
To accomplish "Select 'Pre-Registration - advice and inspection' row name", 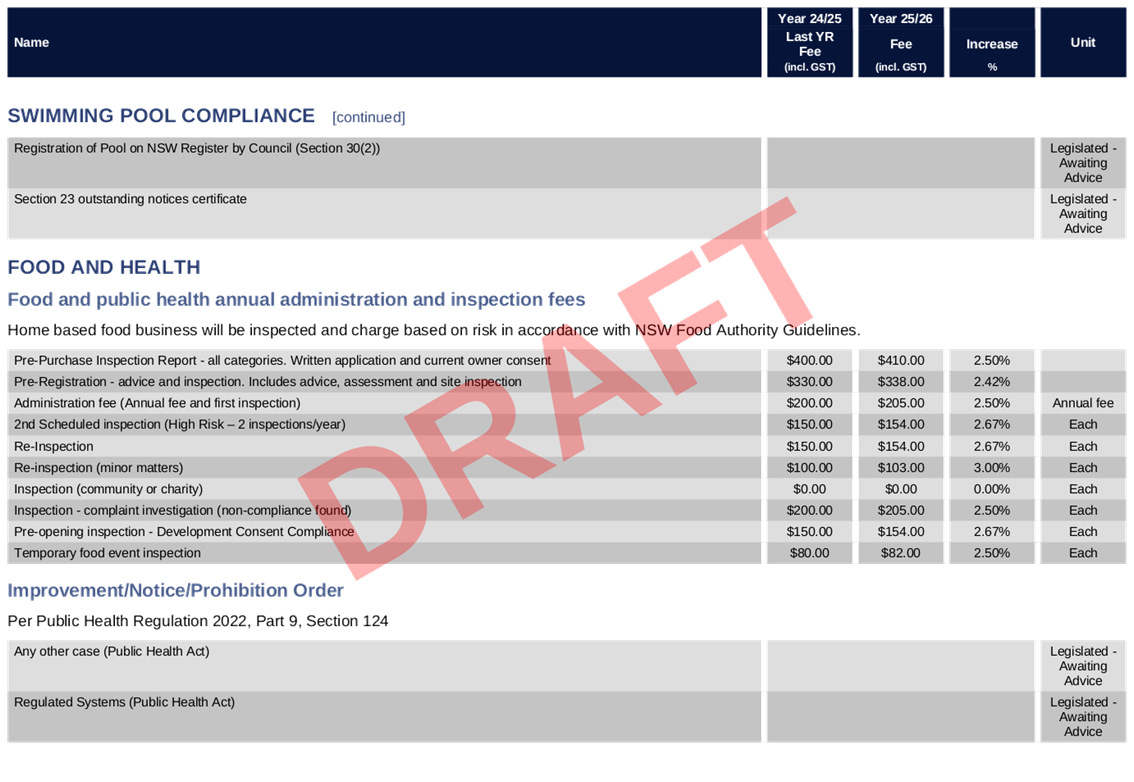I will (x=268, y=381).
